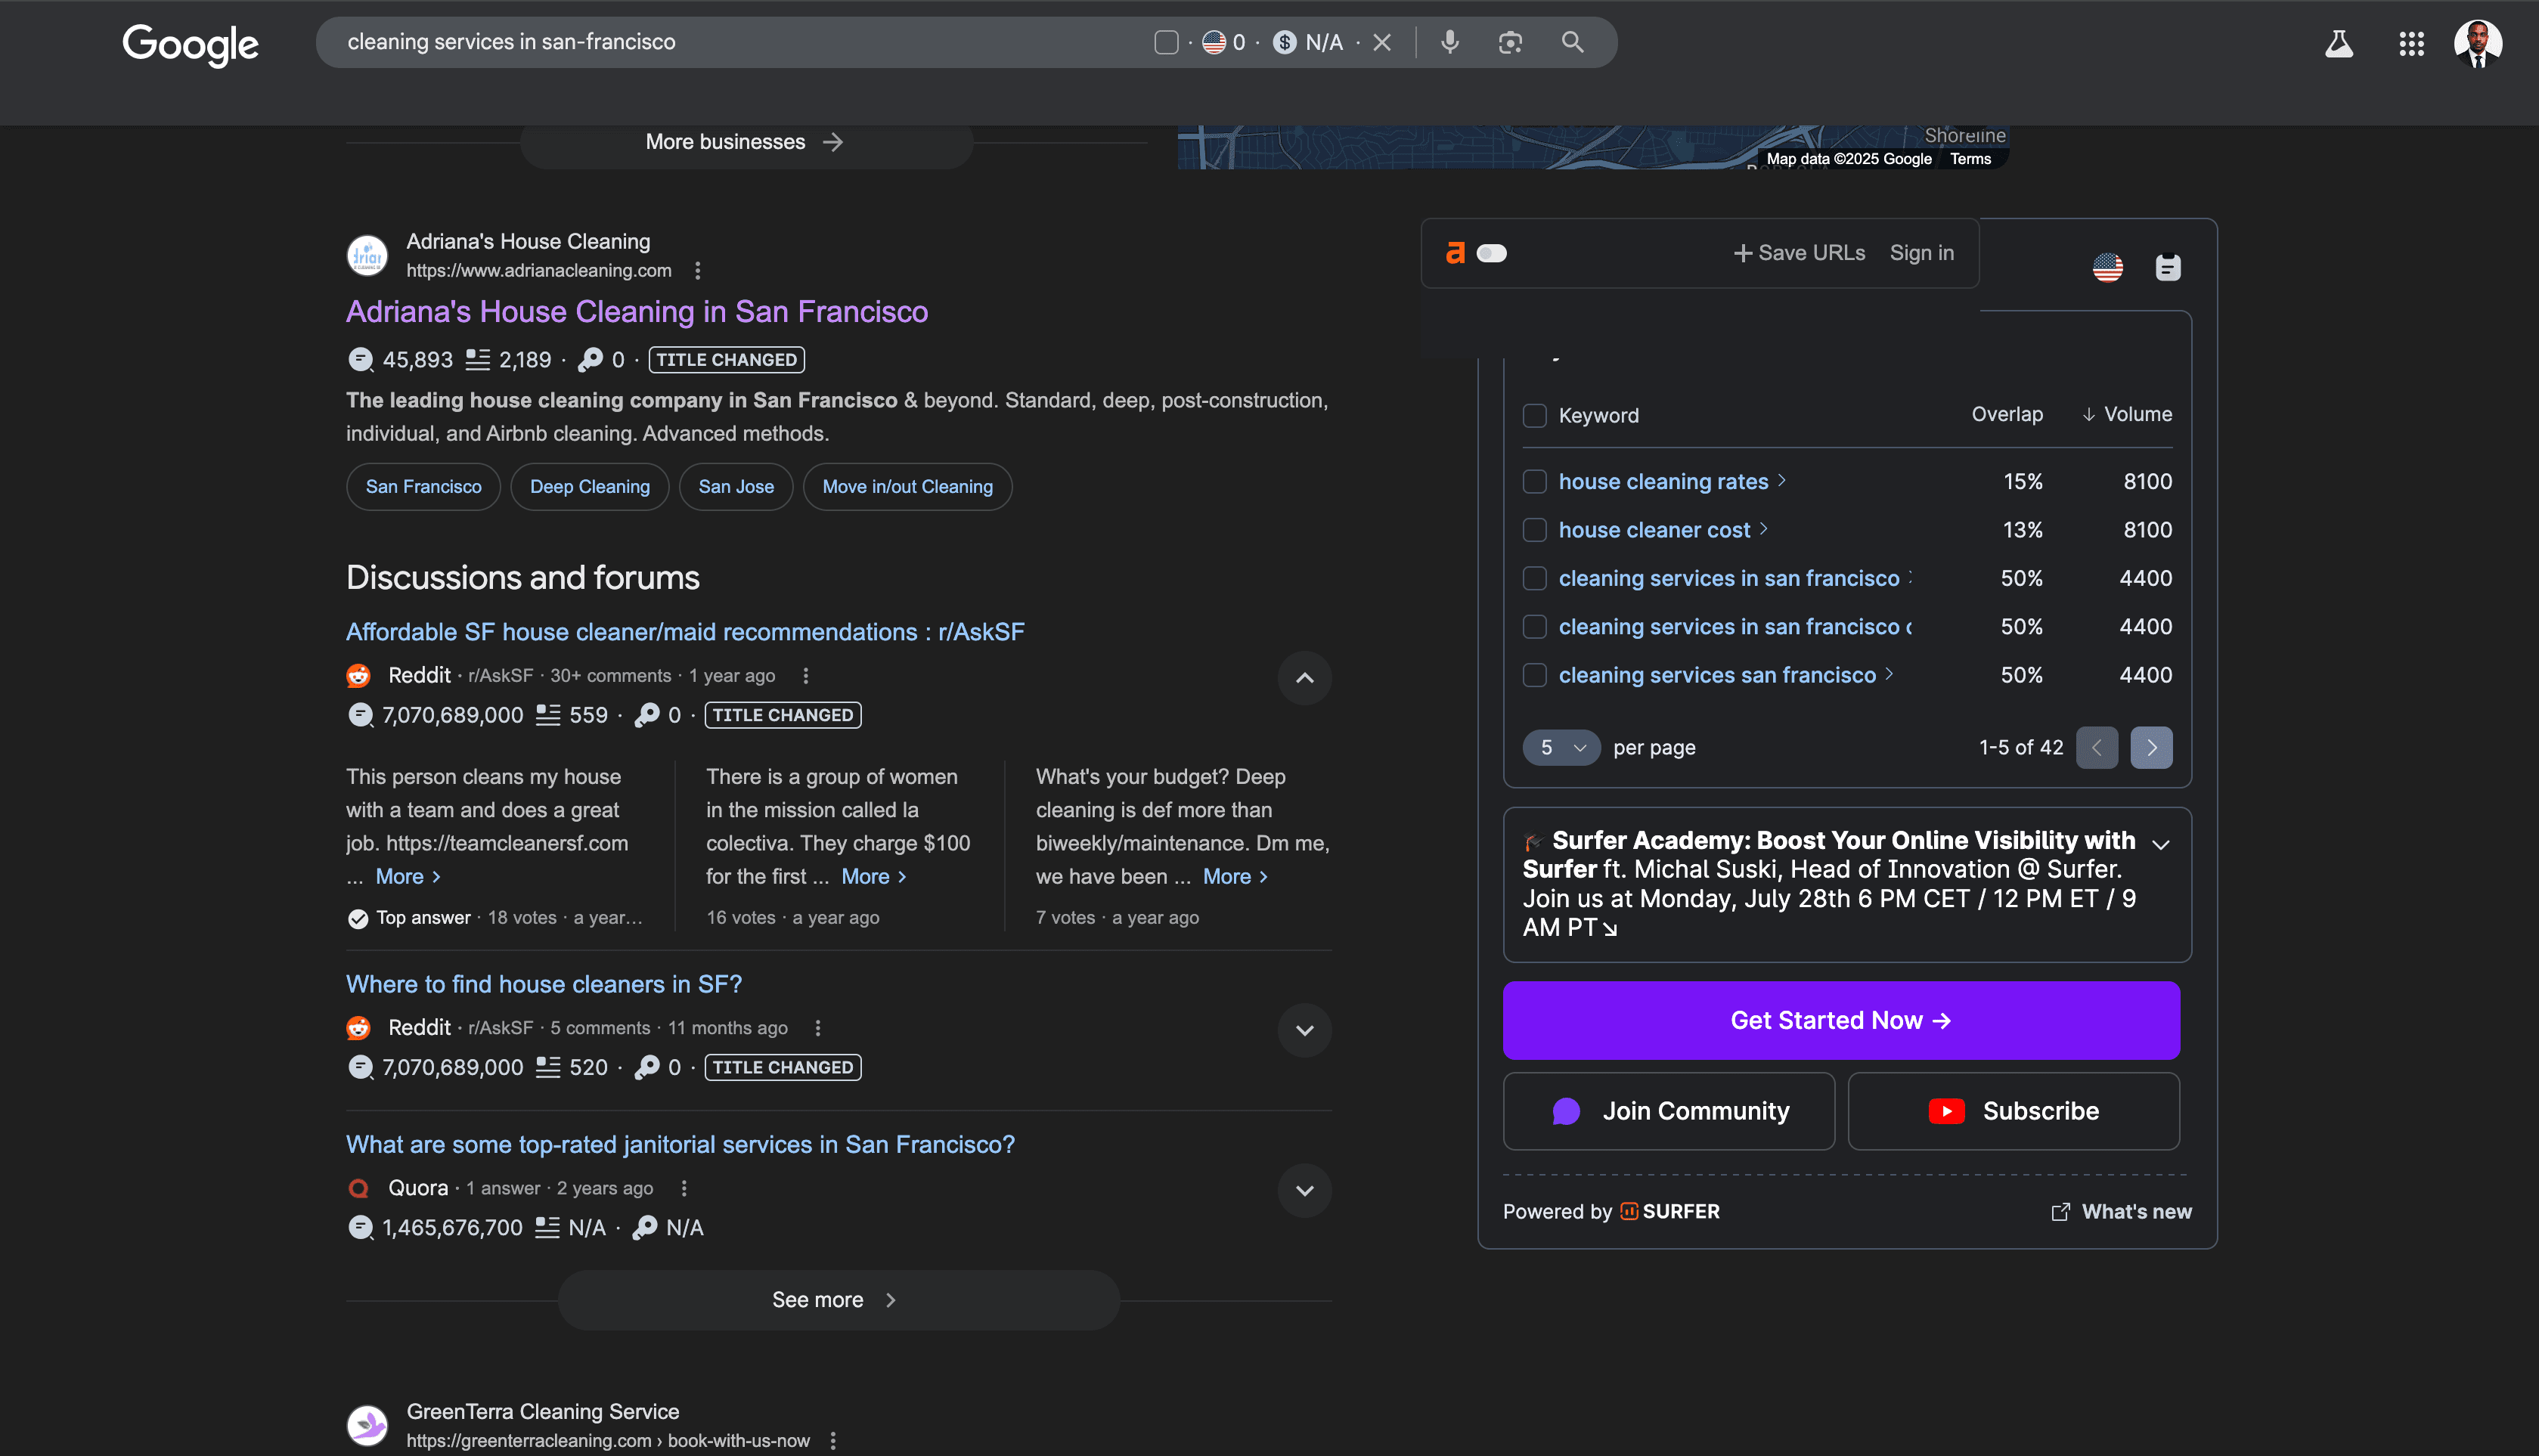
Task: Click the US flag country icon in the panel
Action: pos(2107,267)
